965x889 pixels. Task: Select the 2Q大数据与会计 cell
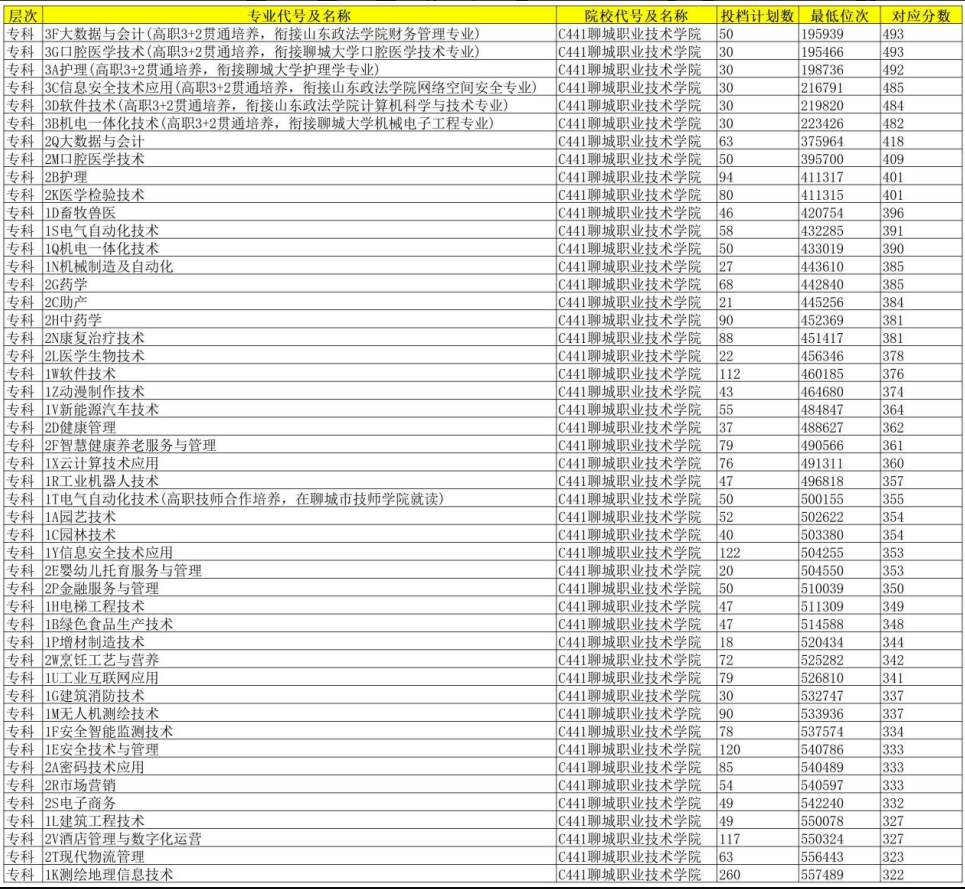pos(299,141)
